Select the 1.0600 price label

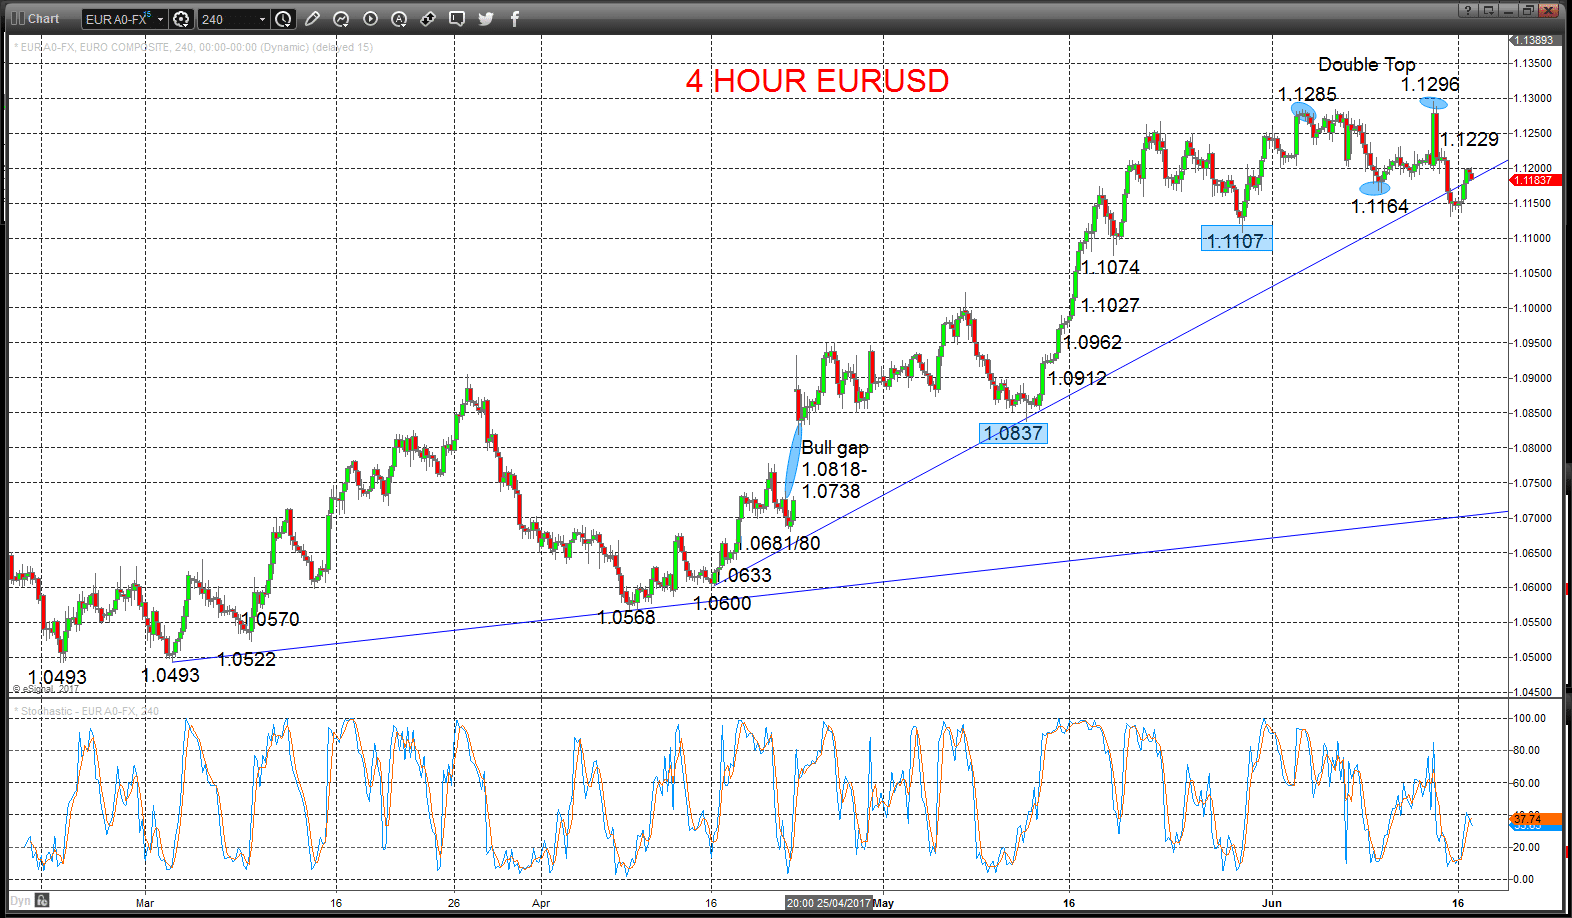(x=722, y=603)
